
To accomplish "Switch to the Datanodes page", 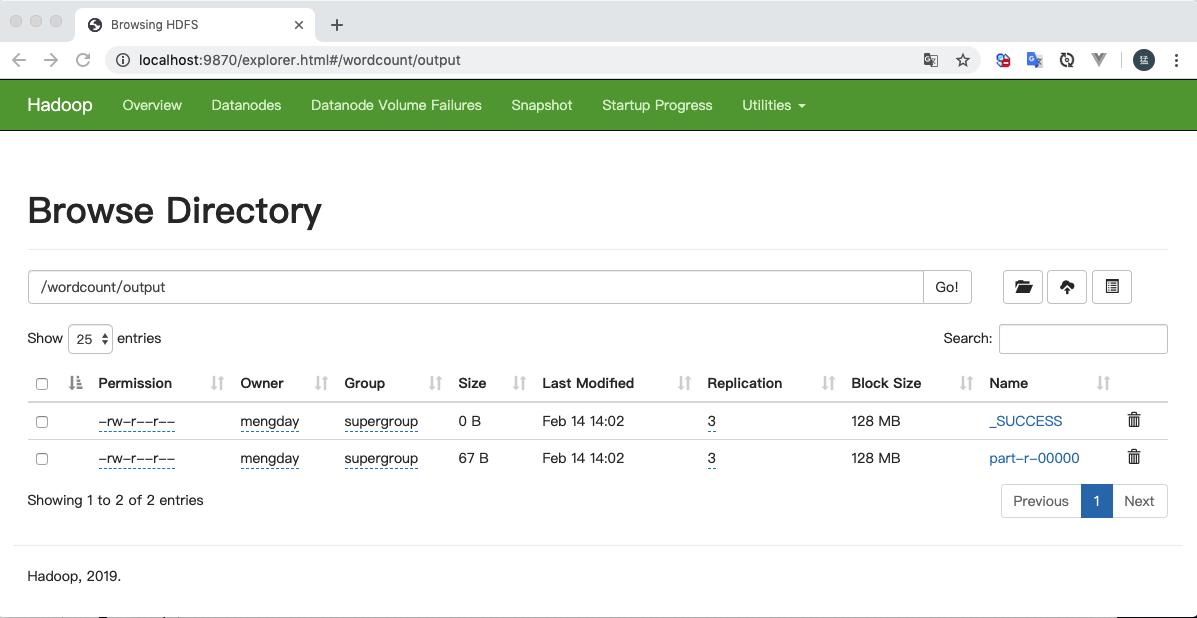I will [246, 105].
